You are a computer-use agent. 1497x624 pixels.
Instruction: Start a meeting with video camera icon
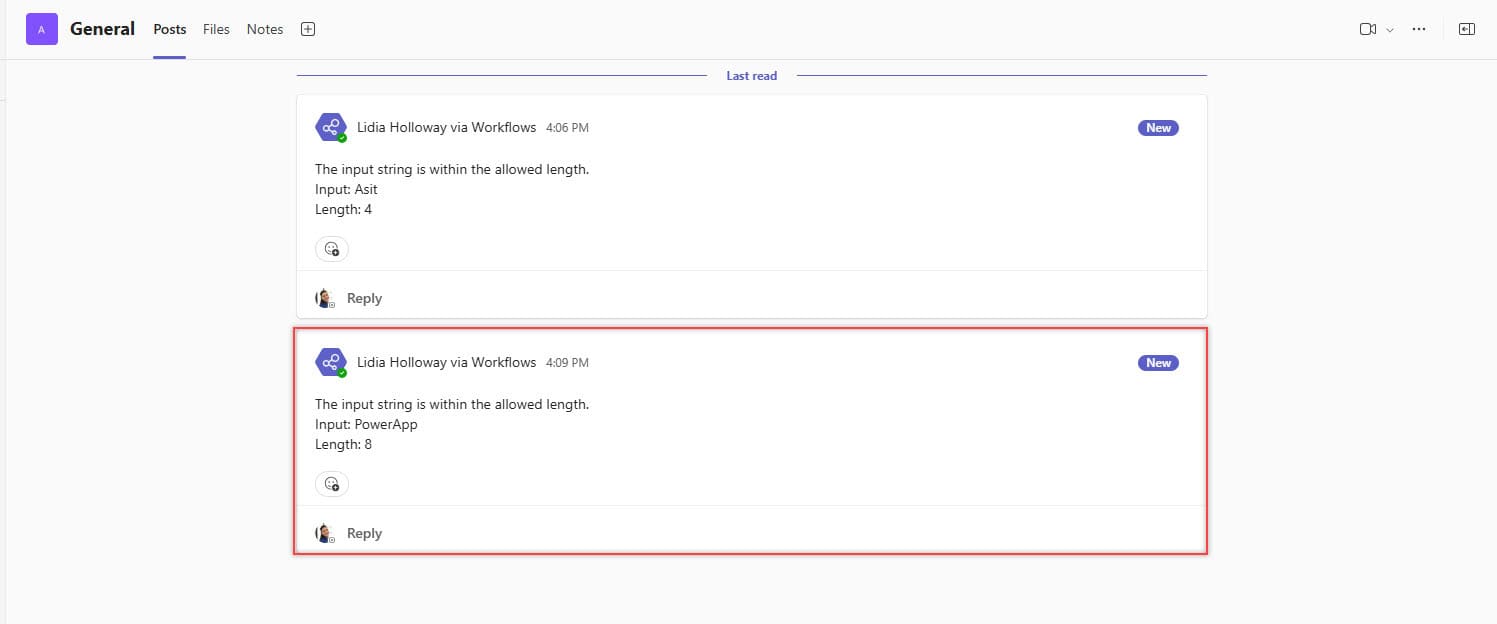(x=1368, y=29)
